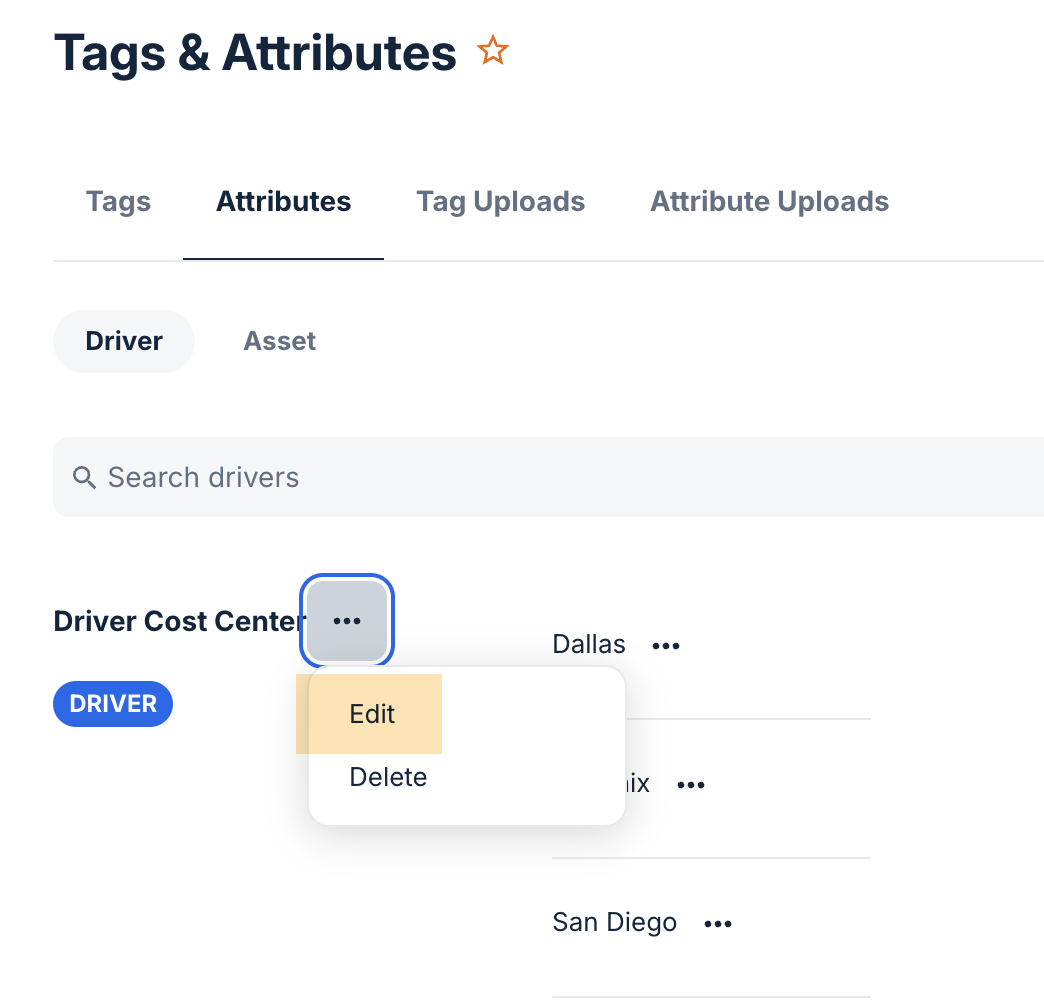Click the search magnifier icon
The width and height of the screenshot is (1044, 1008).
(x=84, y=477)
